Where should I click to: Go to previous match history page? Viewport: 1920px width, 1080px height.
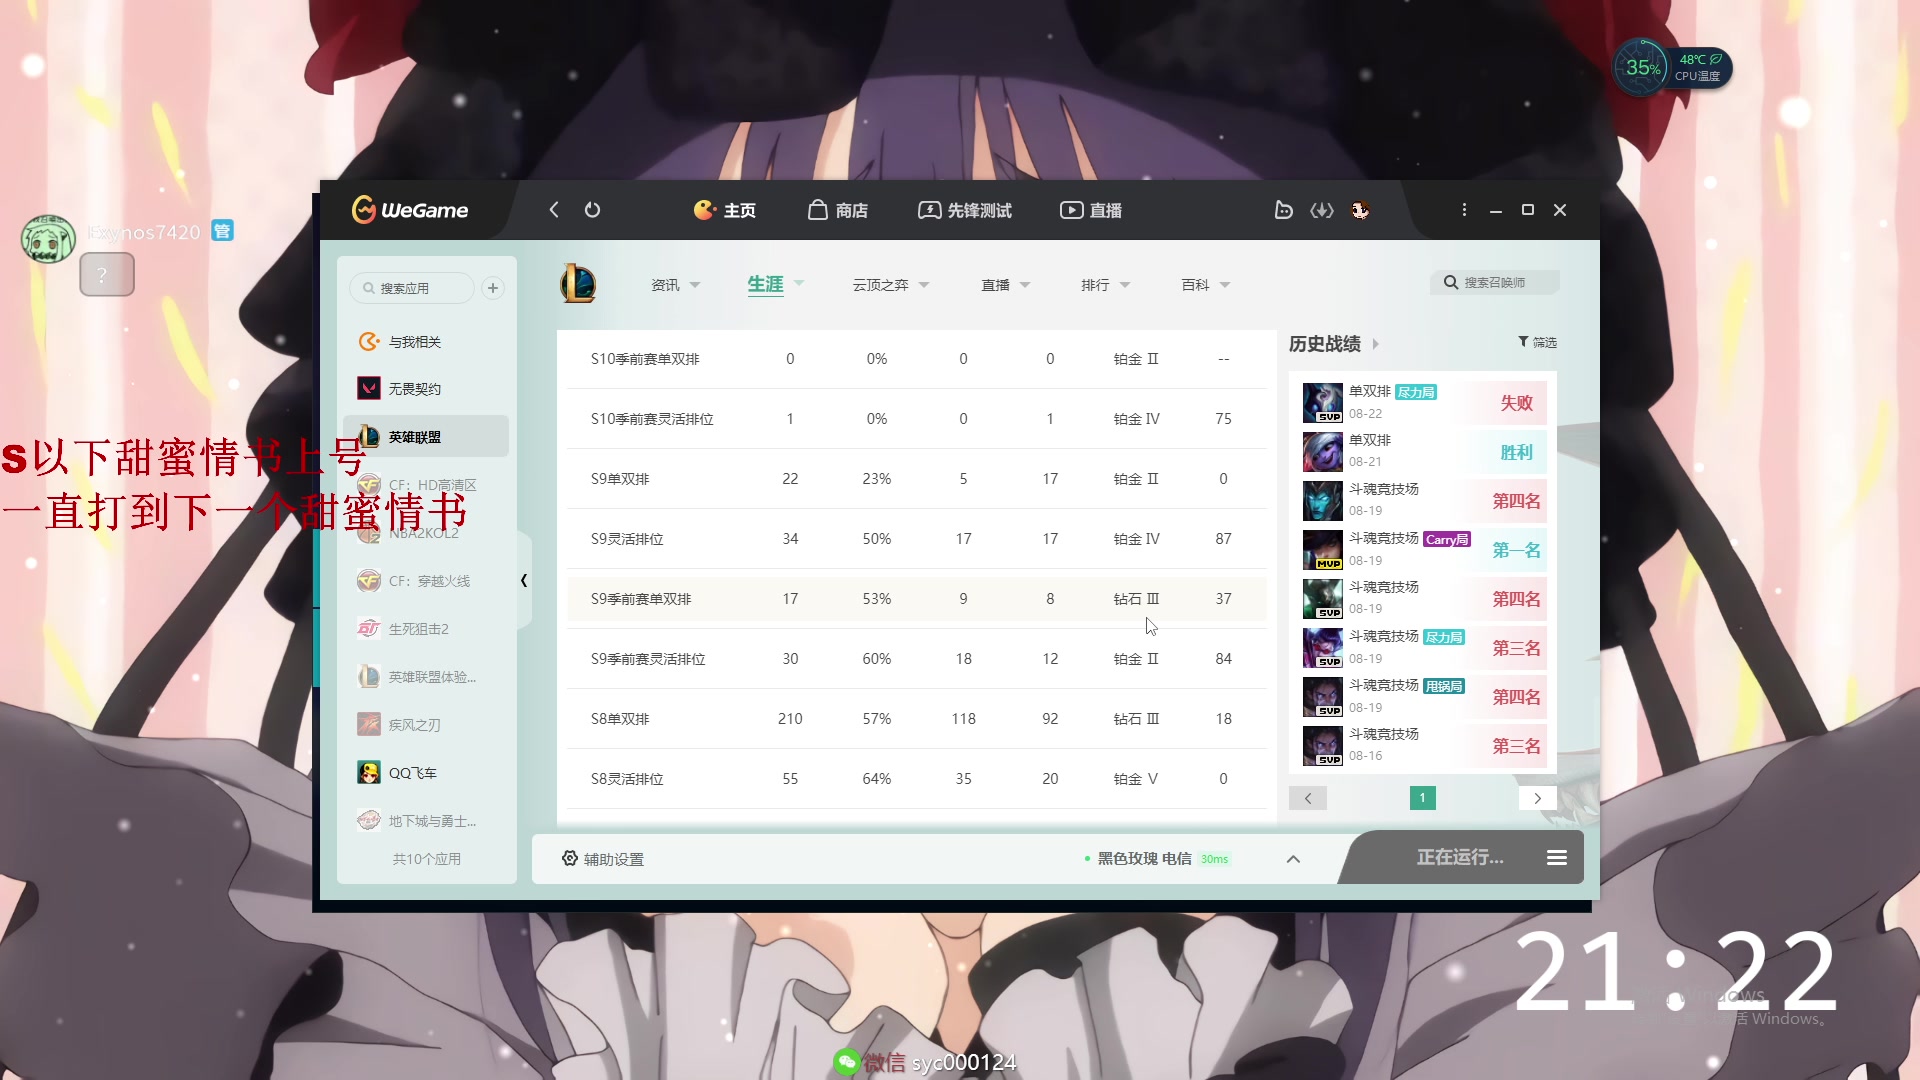[x=1308, y=798]
